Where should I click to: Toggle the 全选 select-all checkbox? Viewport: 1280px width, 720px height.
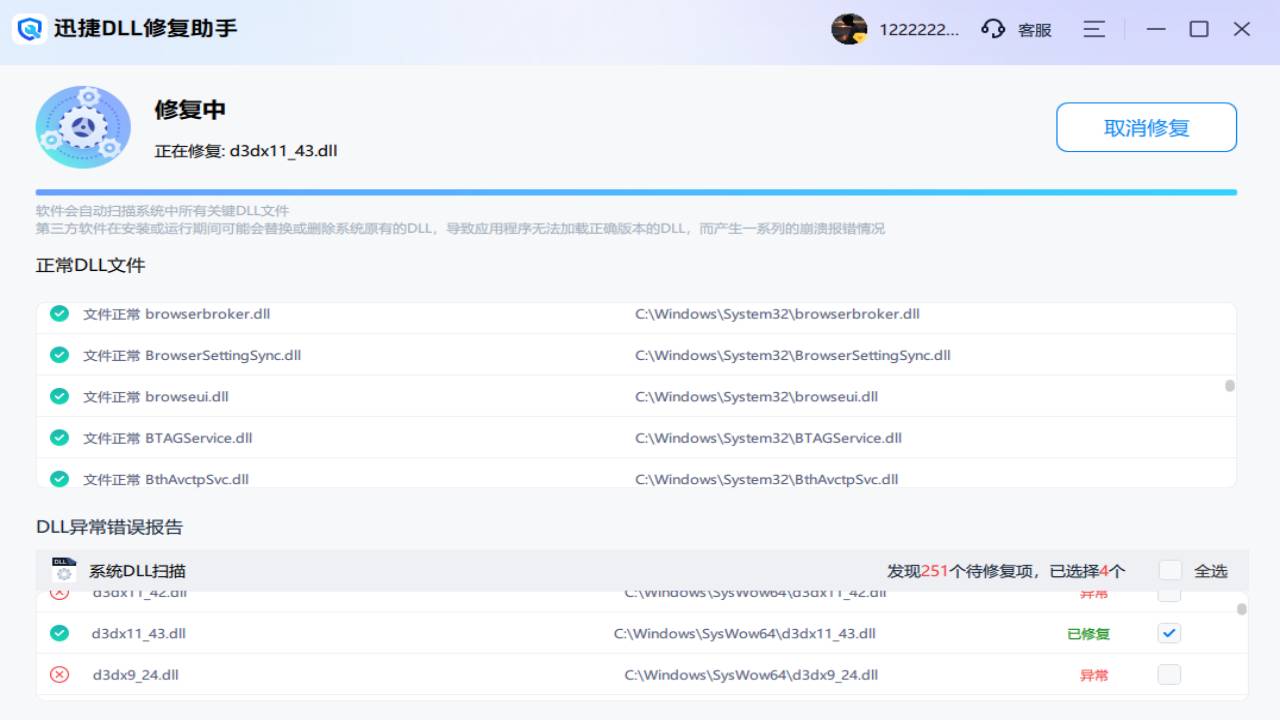1170,570
